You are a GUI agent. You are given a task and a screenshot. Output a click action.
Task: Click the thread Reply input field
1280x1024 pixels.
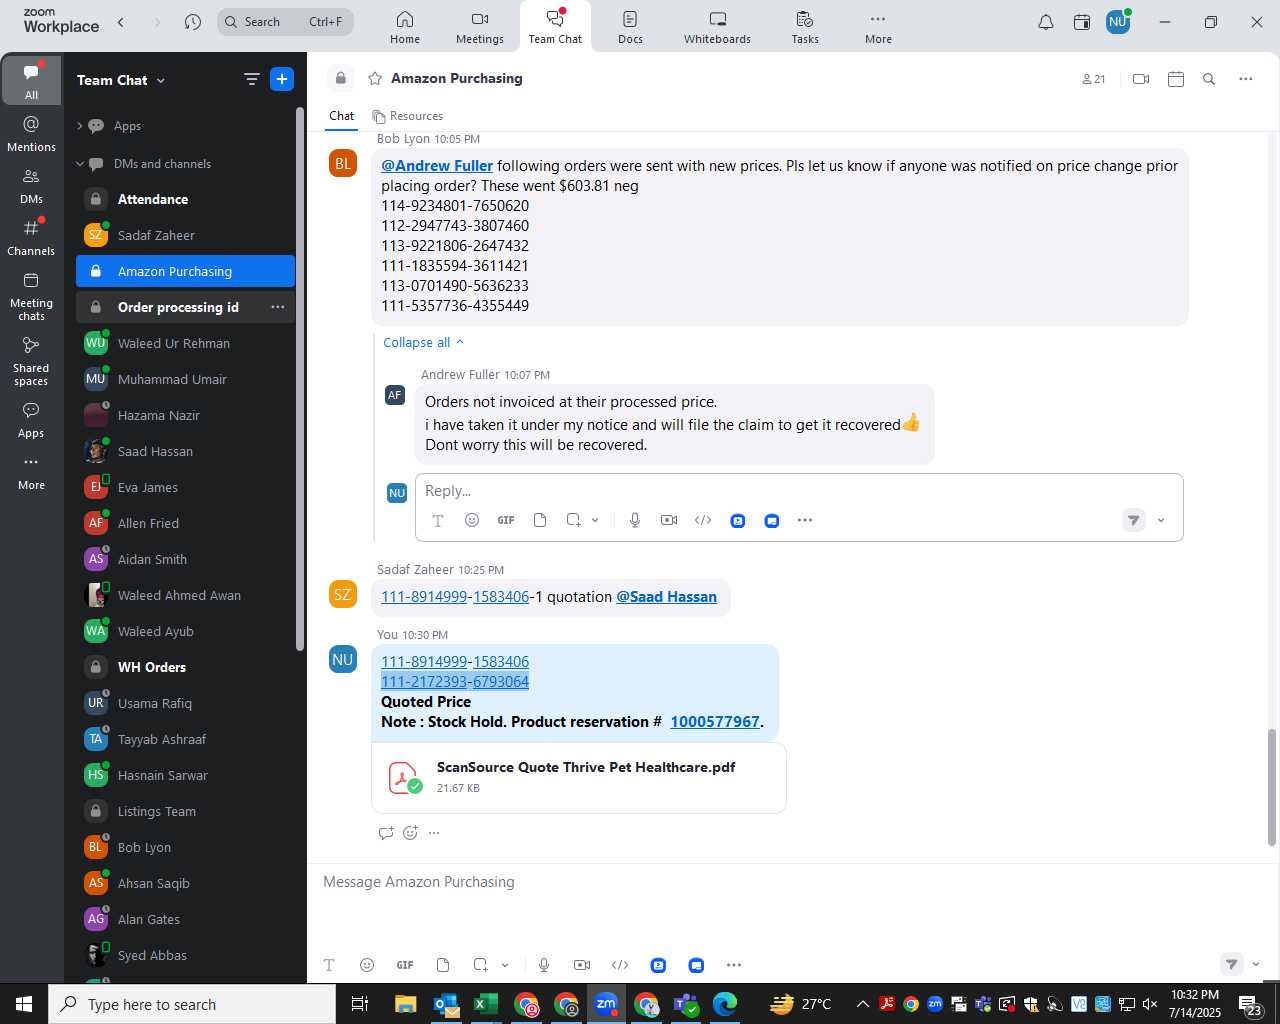coord(799,491)
